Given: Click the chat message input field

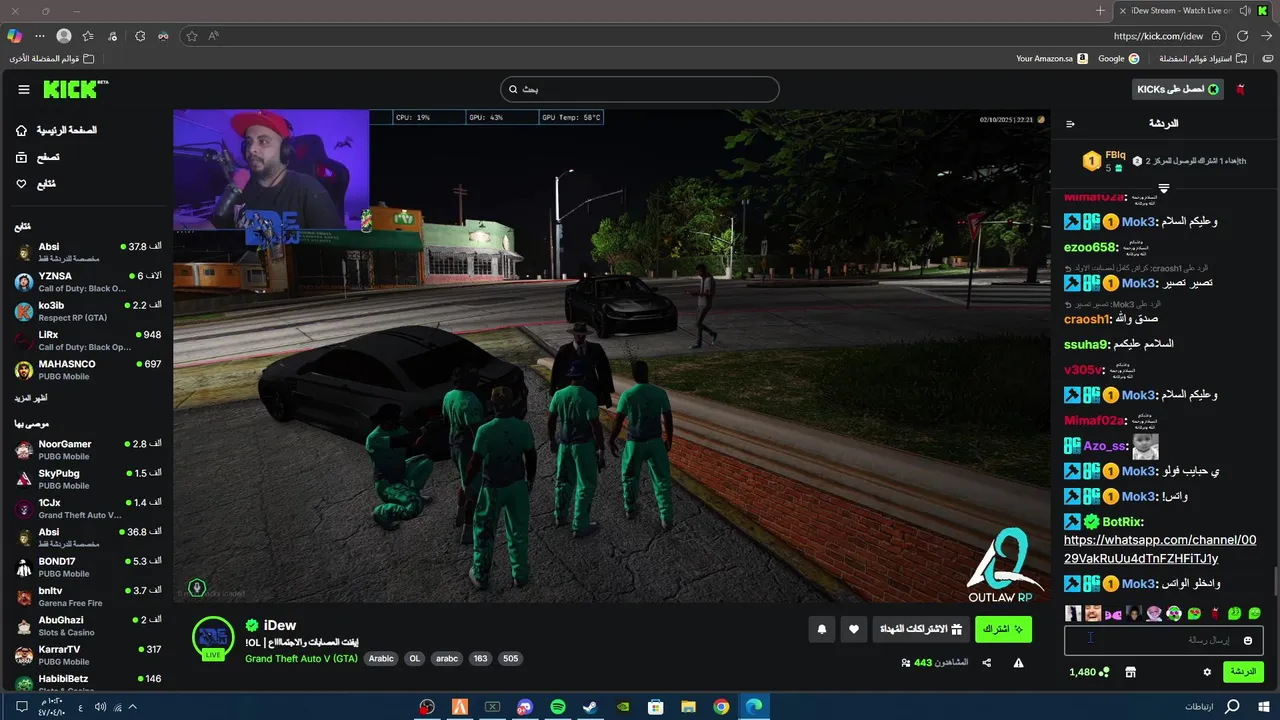Looking at the screenshot, I should 1164,640.
